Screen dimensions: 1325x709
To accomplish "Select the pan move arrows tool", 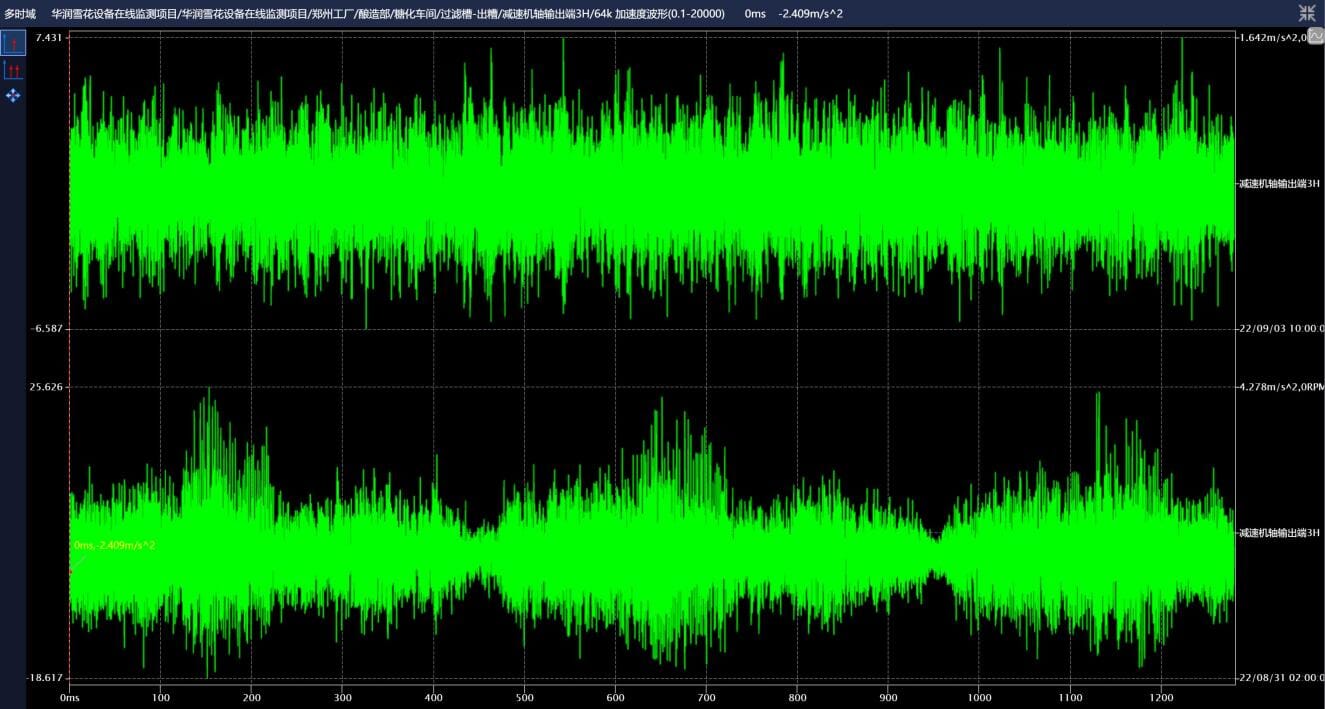I will click(x=13, y=95).
